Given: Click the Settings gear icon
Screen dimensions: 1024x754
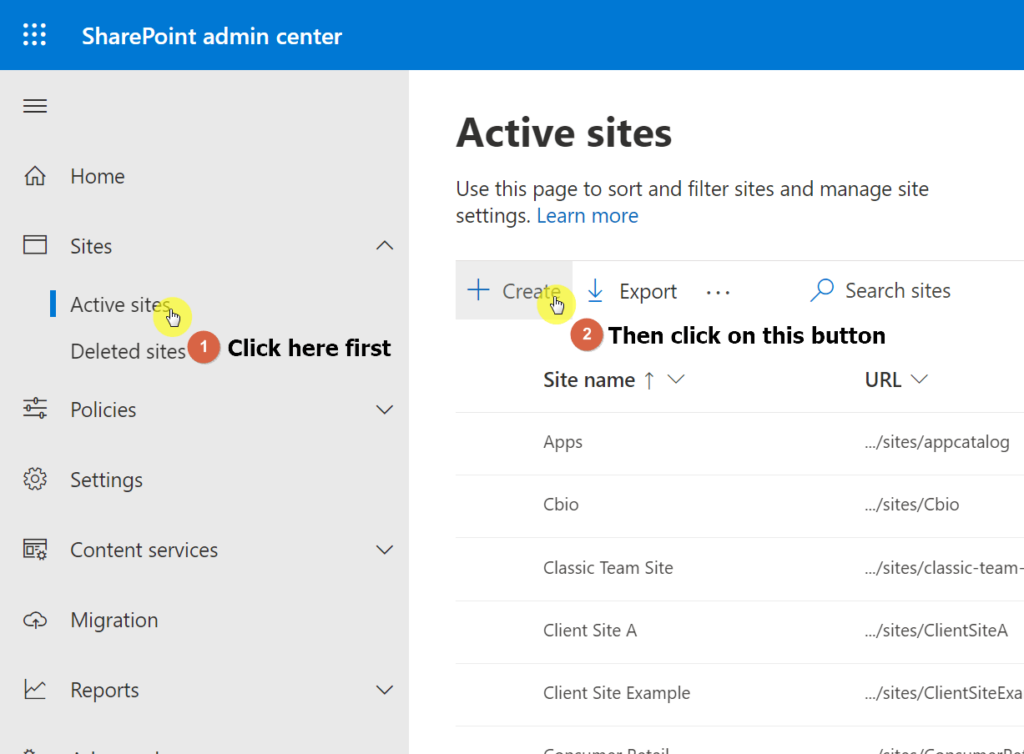Looking at the screenshot, I should 35,479.
